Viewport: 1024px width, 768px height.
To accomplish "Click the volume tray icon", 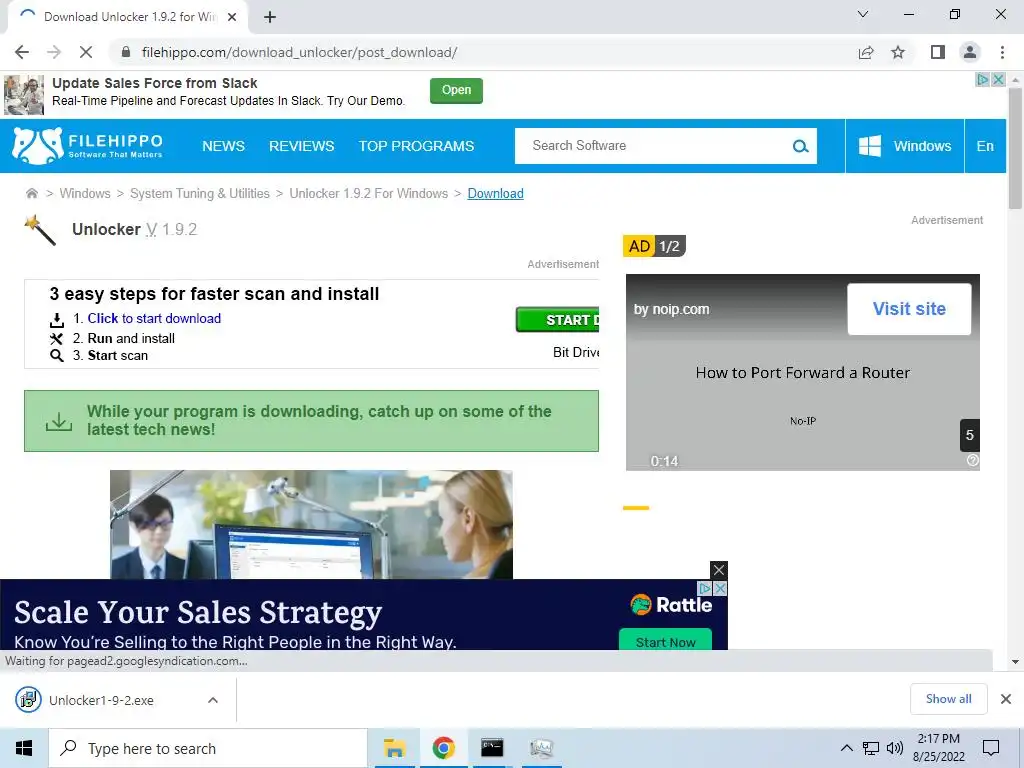I will pyautogui.click(x=895, y=748).
